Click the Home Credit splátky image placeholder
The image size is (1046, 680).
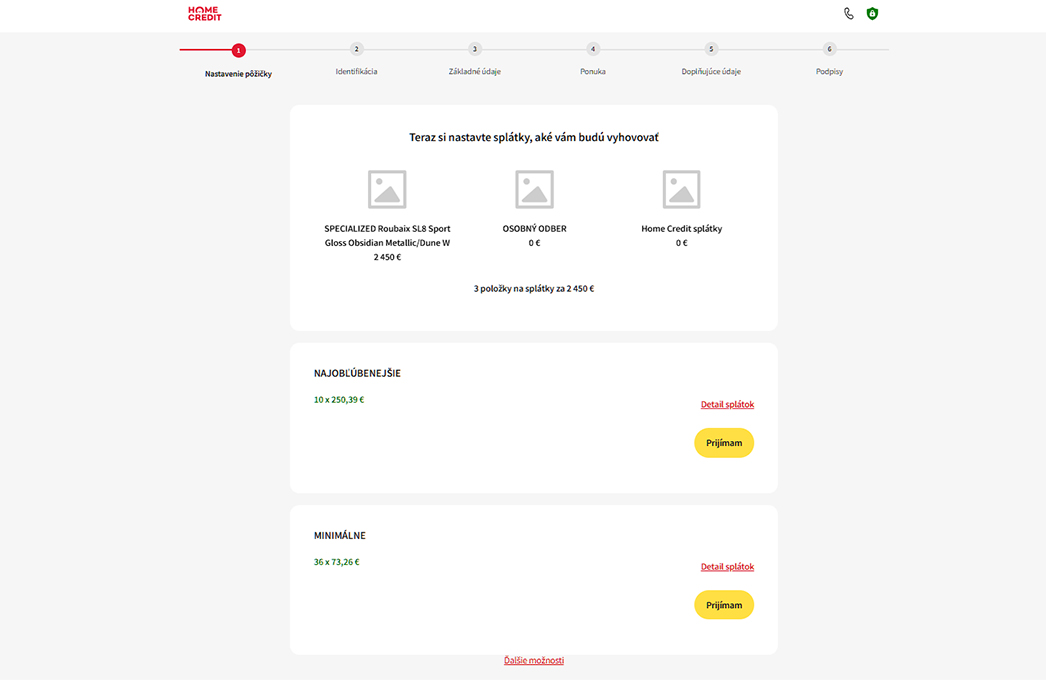click(x=681, y=190)
